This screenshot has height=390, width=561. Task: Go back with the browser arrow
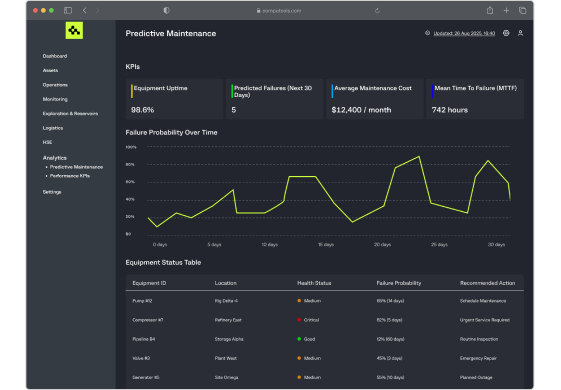(x=85, y=10)
